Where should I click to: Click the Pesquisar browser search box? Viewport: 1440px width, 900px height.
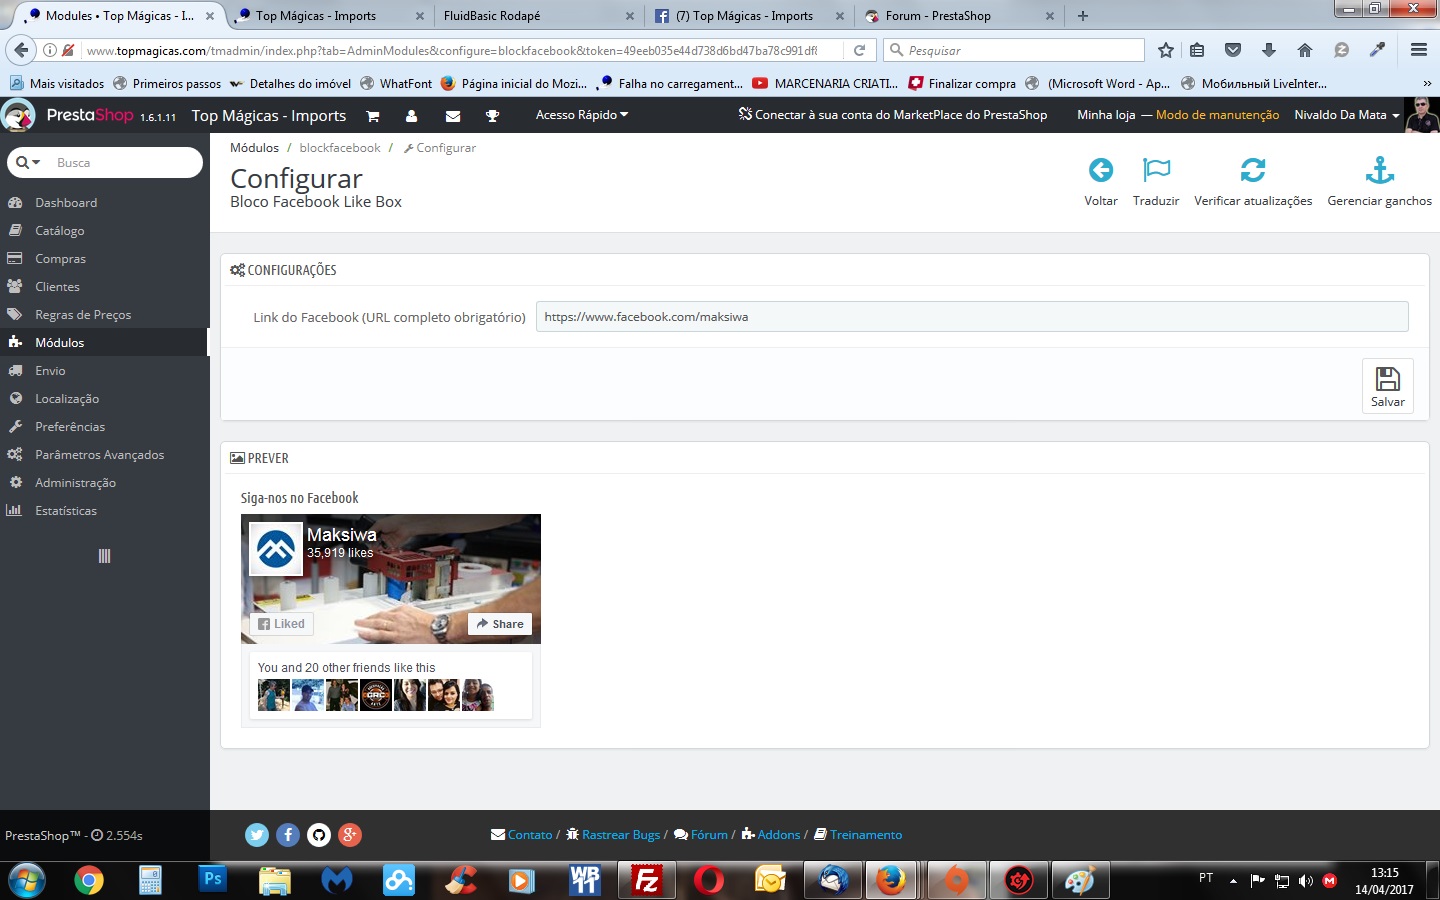point(1014,50)
